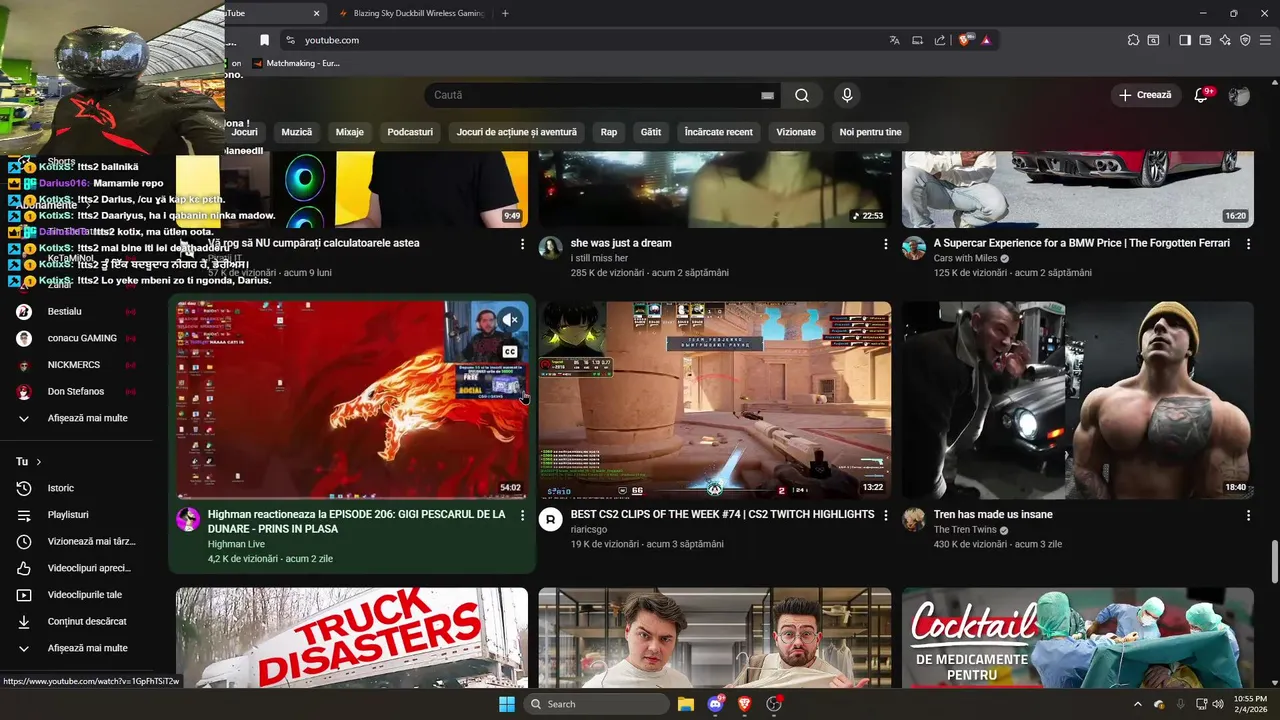The image size is (1280, 720).
Task: Open the on-screen keyboard icon in search box
Action: point(767,95)
